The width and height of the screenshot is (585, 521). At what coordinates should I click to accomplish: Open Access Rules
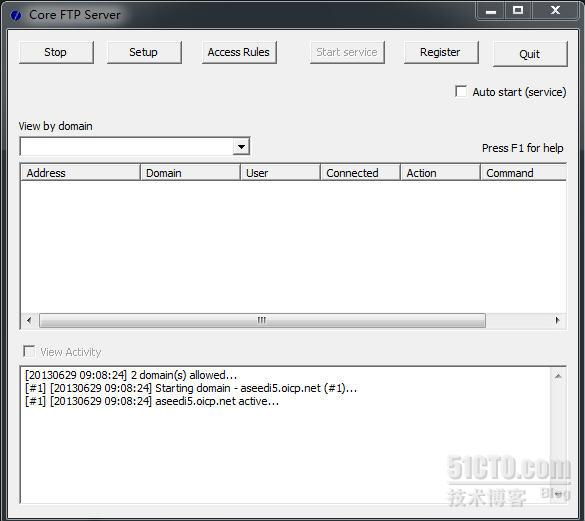click(239, 52)
